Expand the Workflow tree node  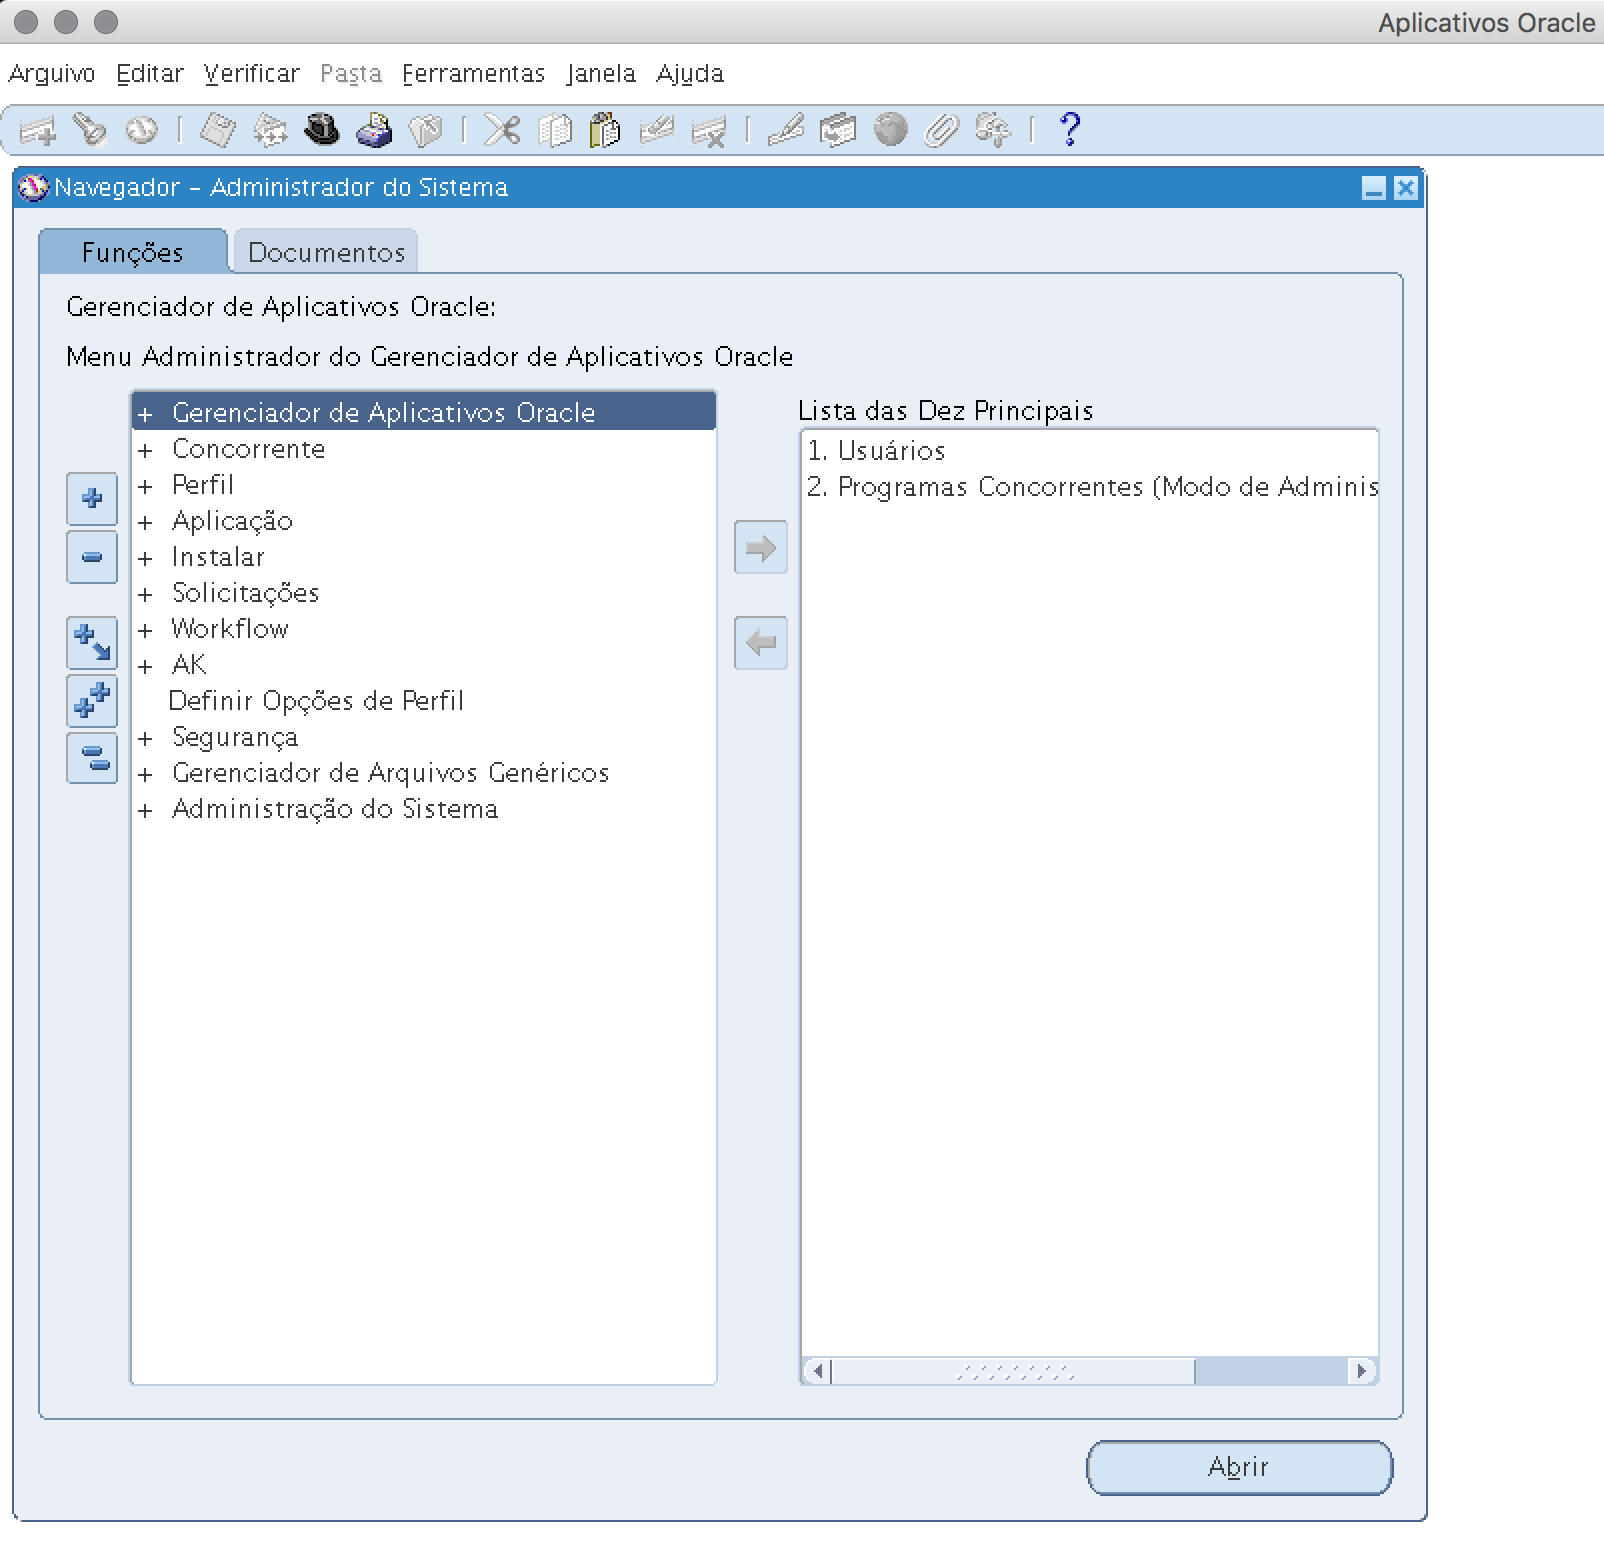click(x=146, y=631)
